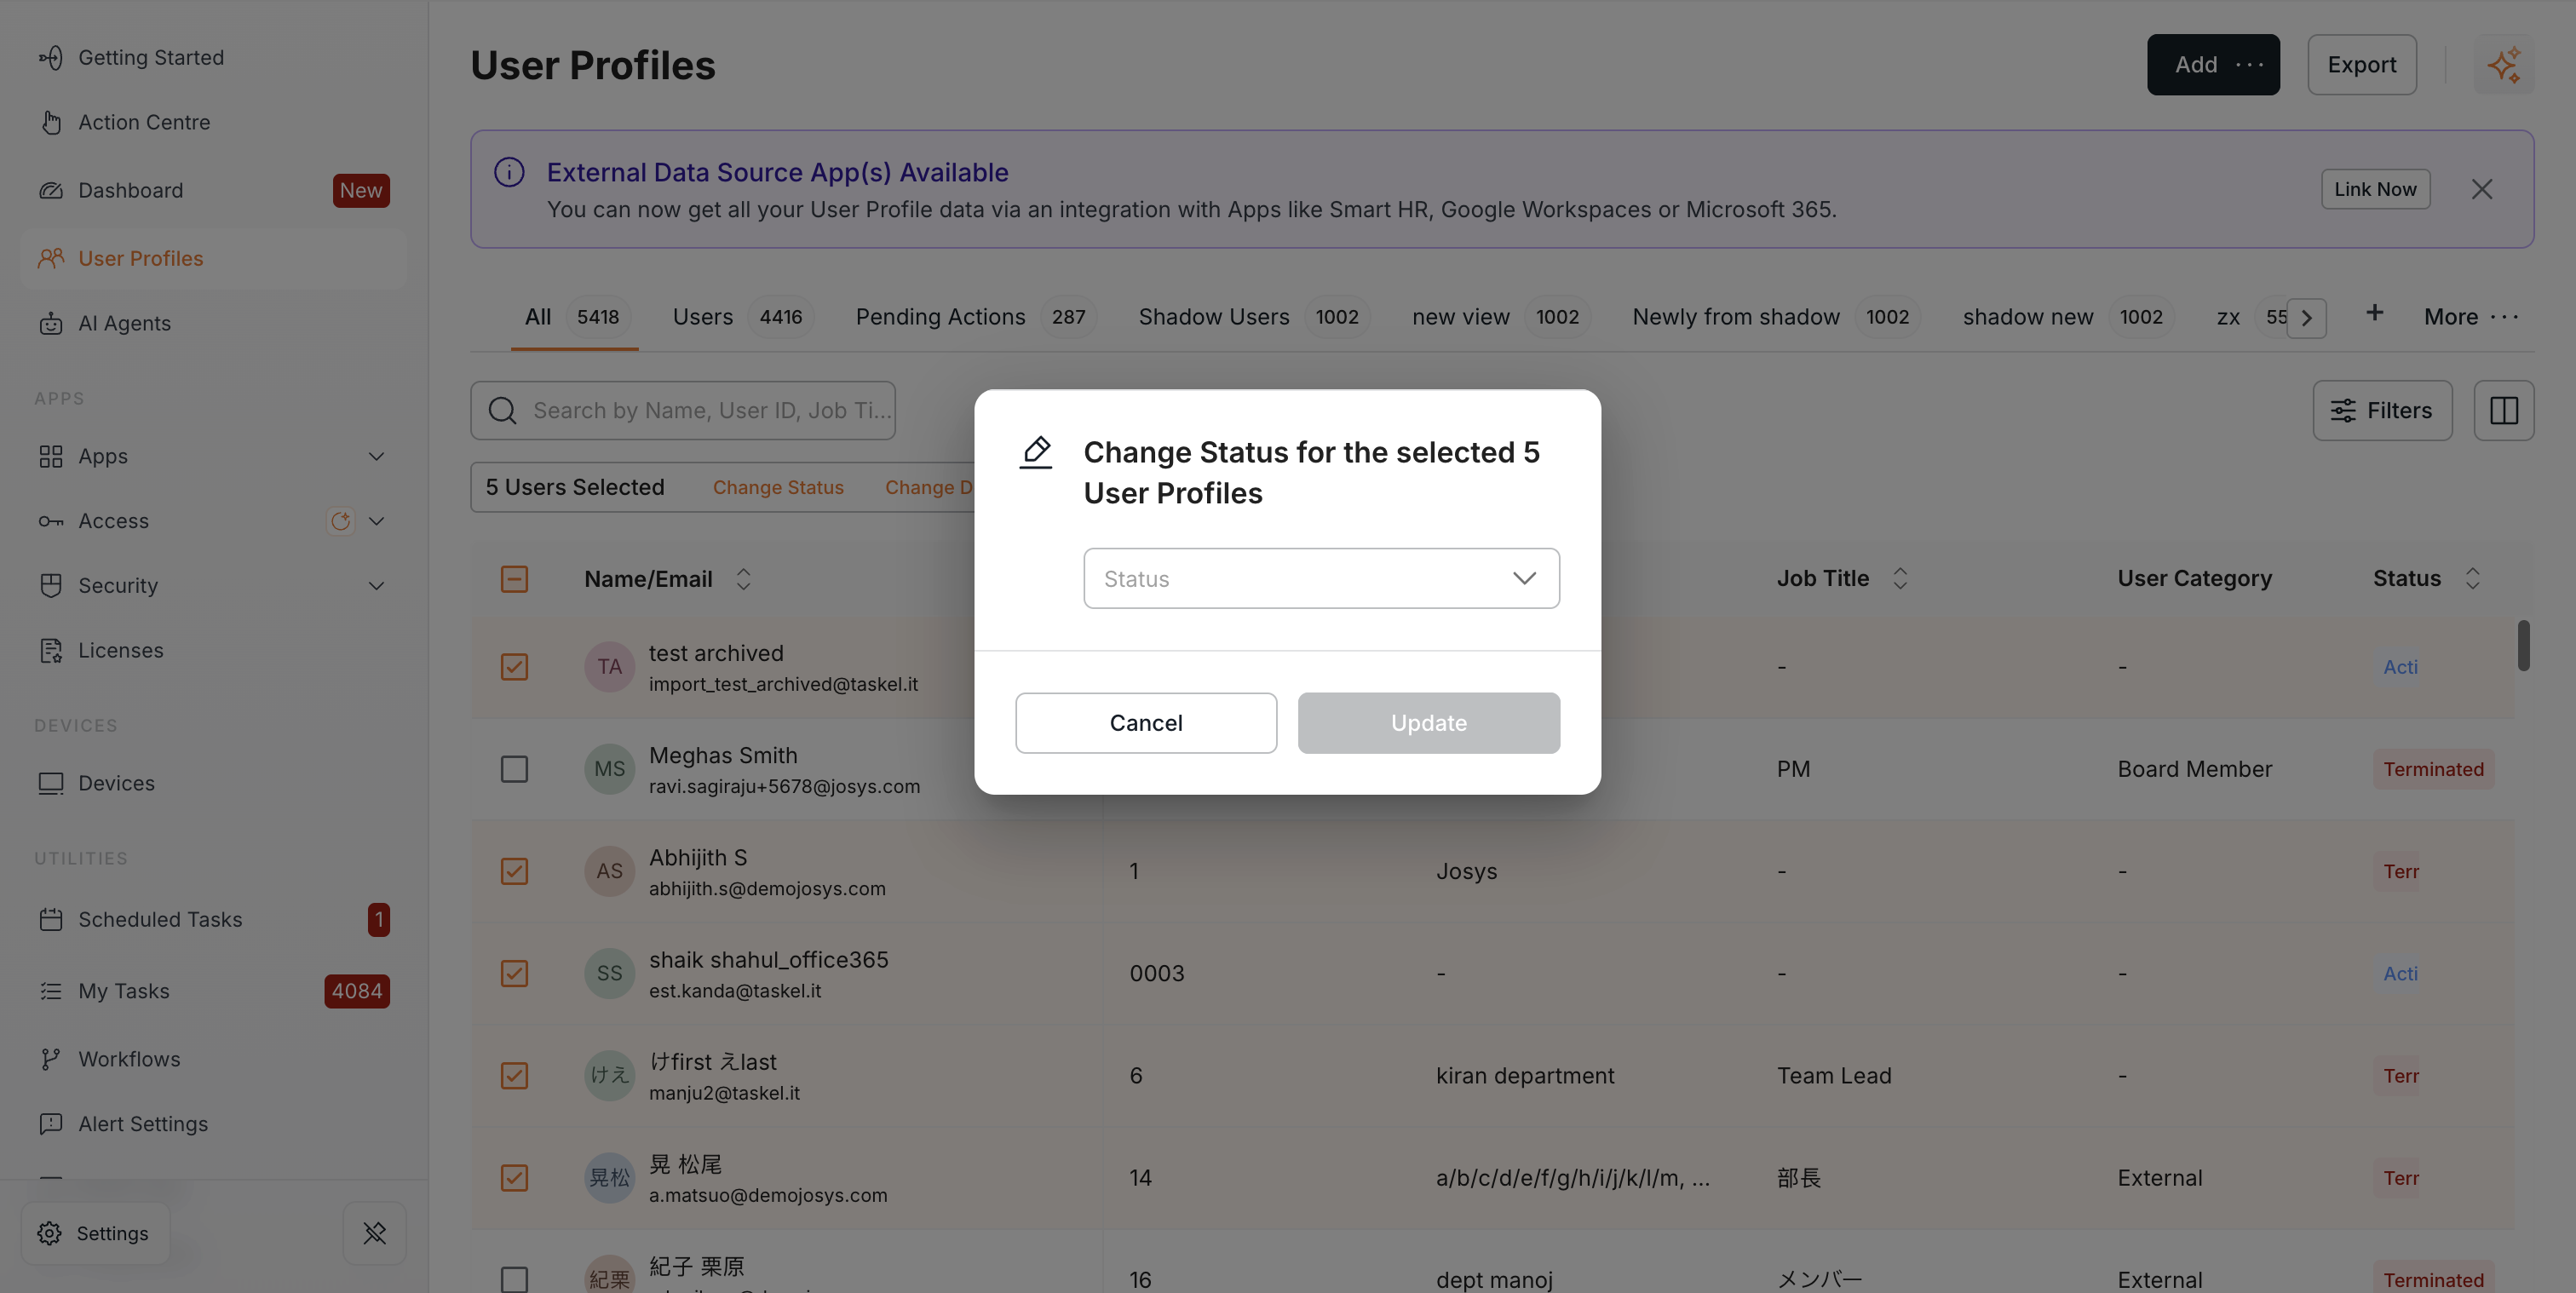Click the Change Status link
The image size is (2576, 1293).
coord(778,487)
